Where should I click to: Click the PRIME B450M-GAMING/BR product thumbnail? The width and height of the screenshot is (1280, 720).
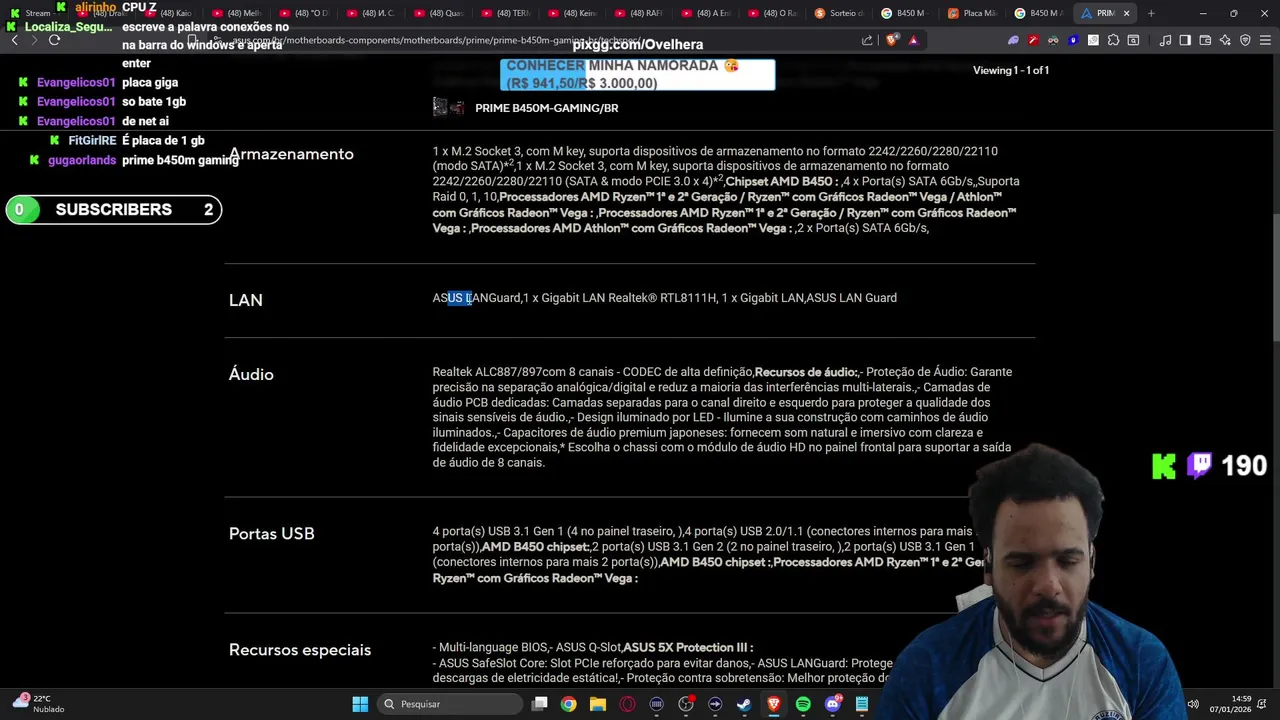(448, 107)
